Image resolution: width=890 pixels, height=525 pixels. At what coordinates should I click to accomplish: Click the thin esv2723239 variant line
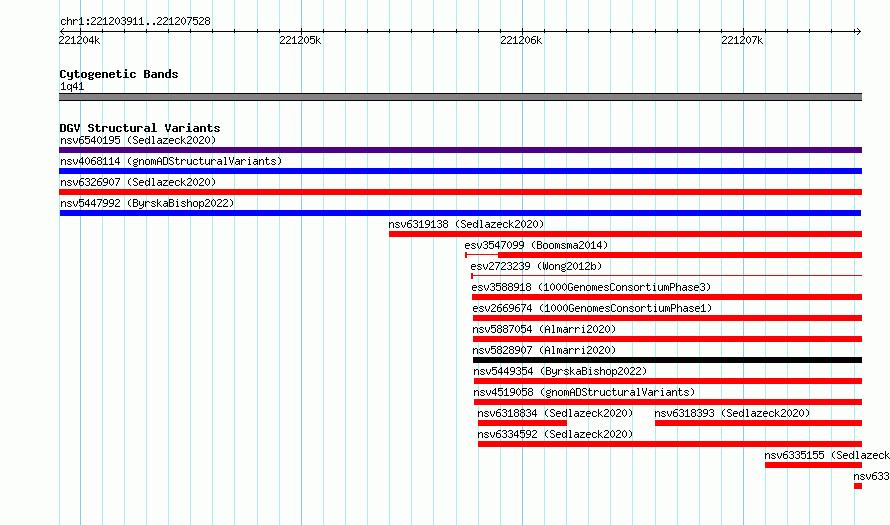click(667, 276)
